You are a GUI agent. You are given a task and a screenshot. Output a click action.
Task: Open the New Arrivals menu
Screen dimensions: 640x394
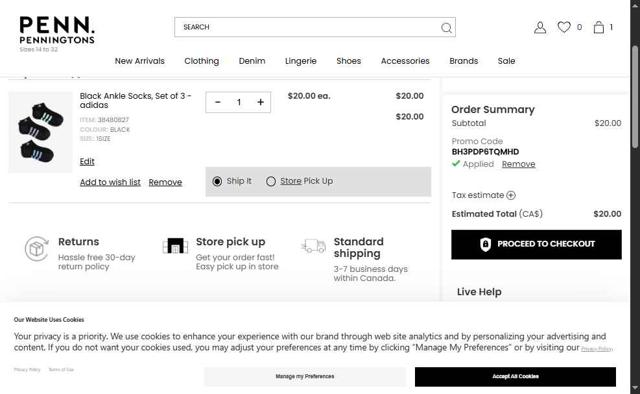point(140,61)
